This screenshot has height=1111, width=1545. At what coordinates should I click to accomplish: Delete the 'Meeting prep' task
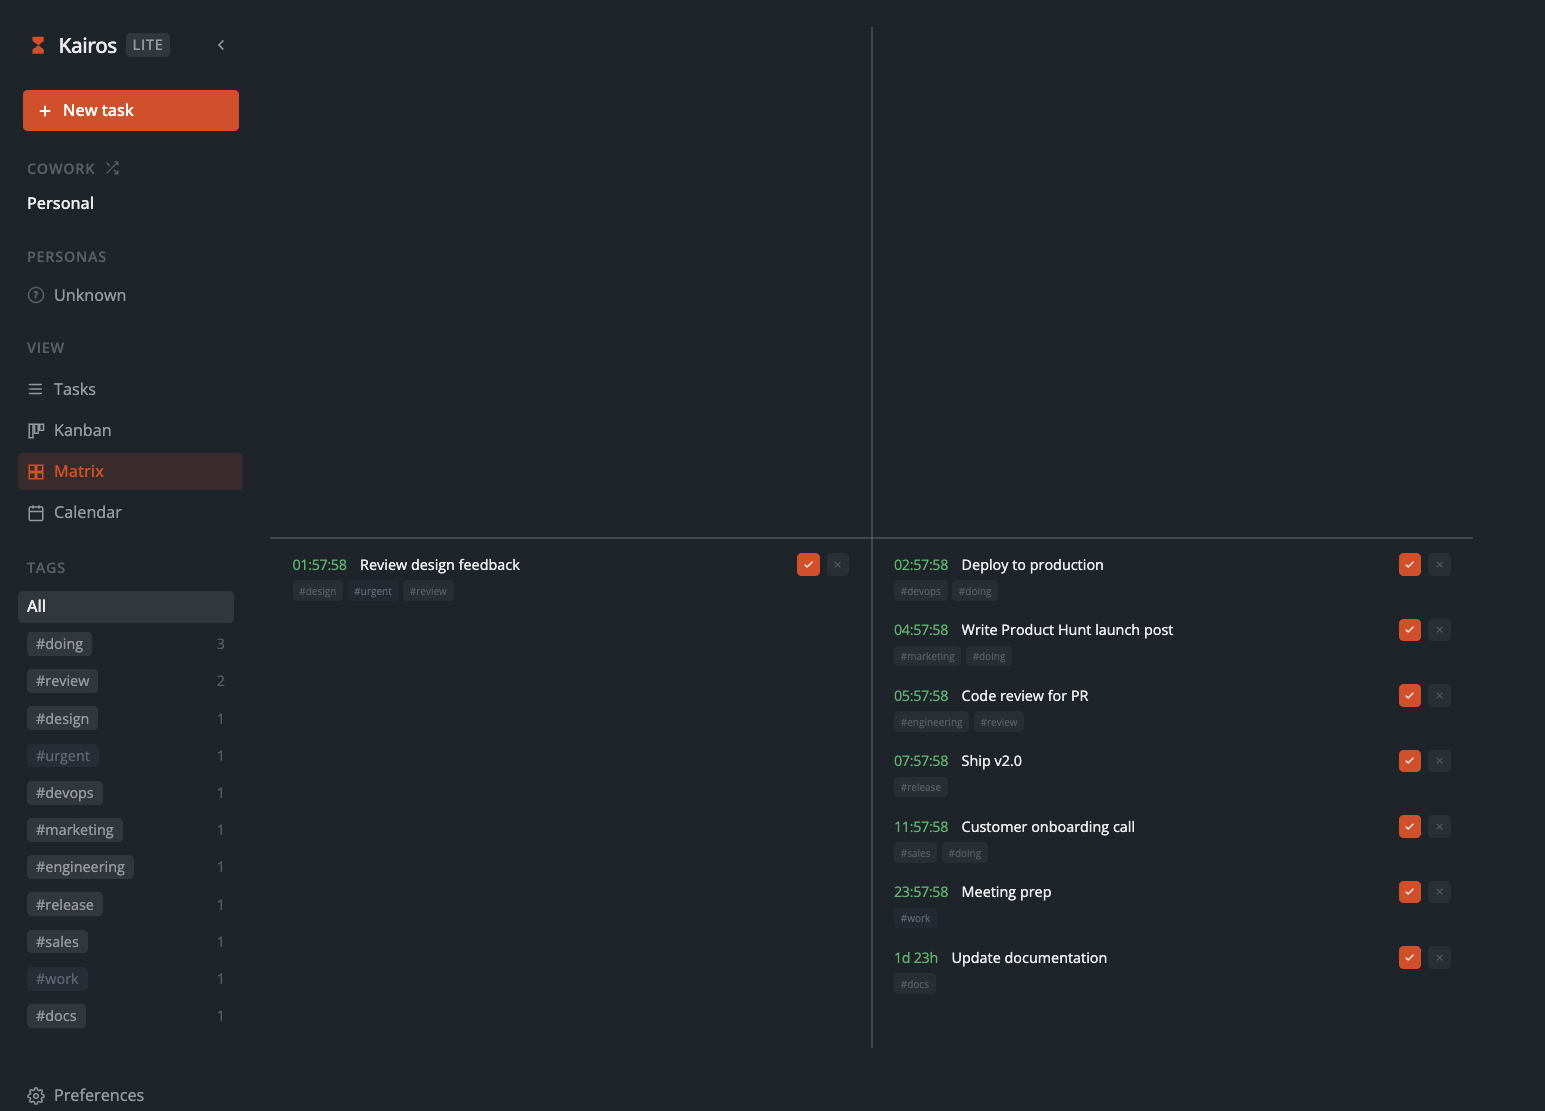point(1439,891)
